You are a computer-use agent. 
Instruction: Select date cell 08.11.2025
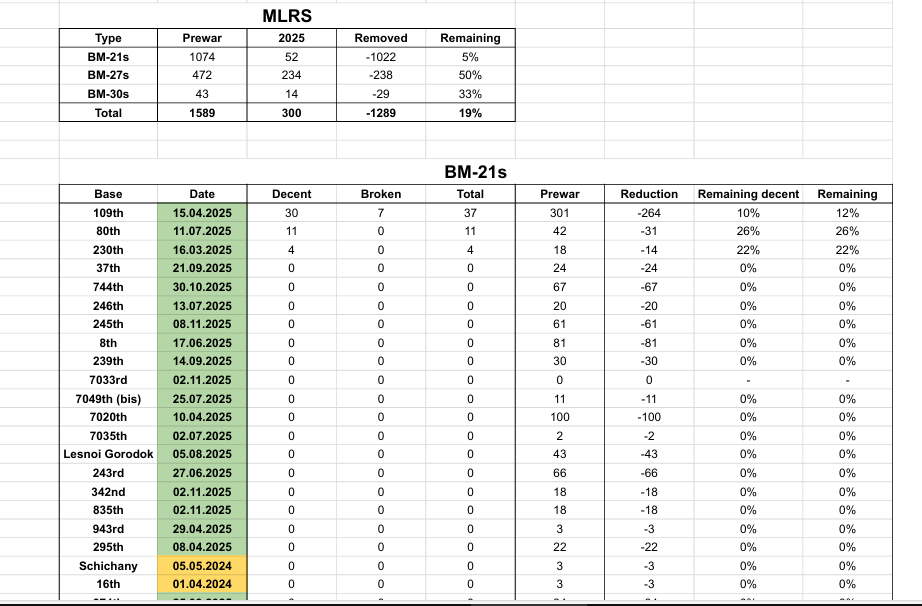[x=202, y=324]
